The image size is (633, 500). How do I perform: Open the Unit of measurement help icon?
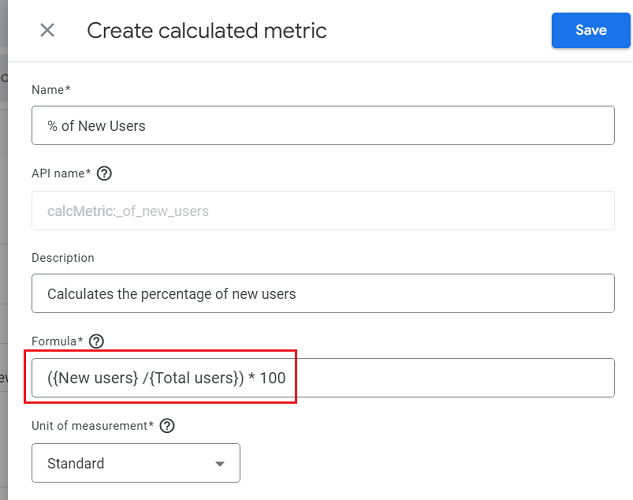pyautogui.click(x=167, y=426)
